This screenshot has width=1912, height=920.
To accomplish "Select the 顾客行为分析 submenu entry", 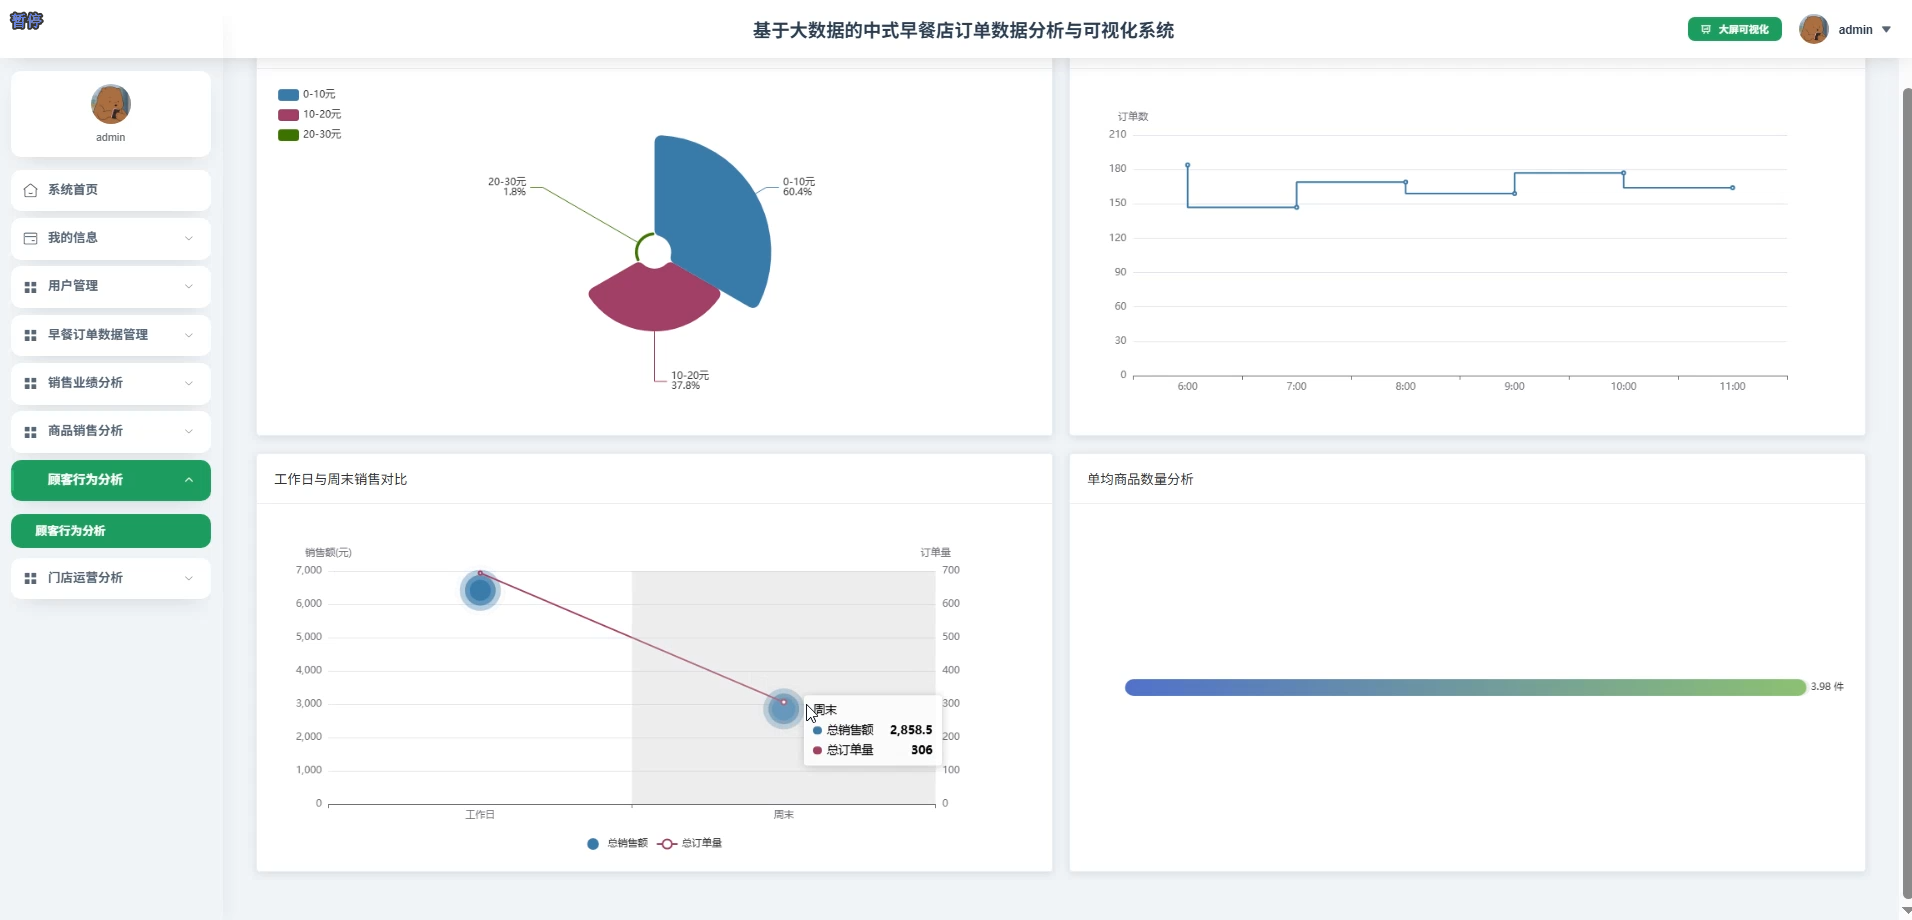I will point(111,531).
